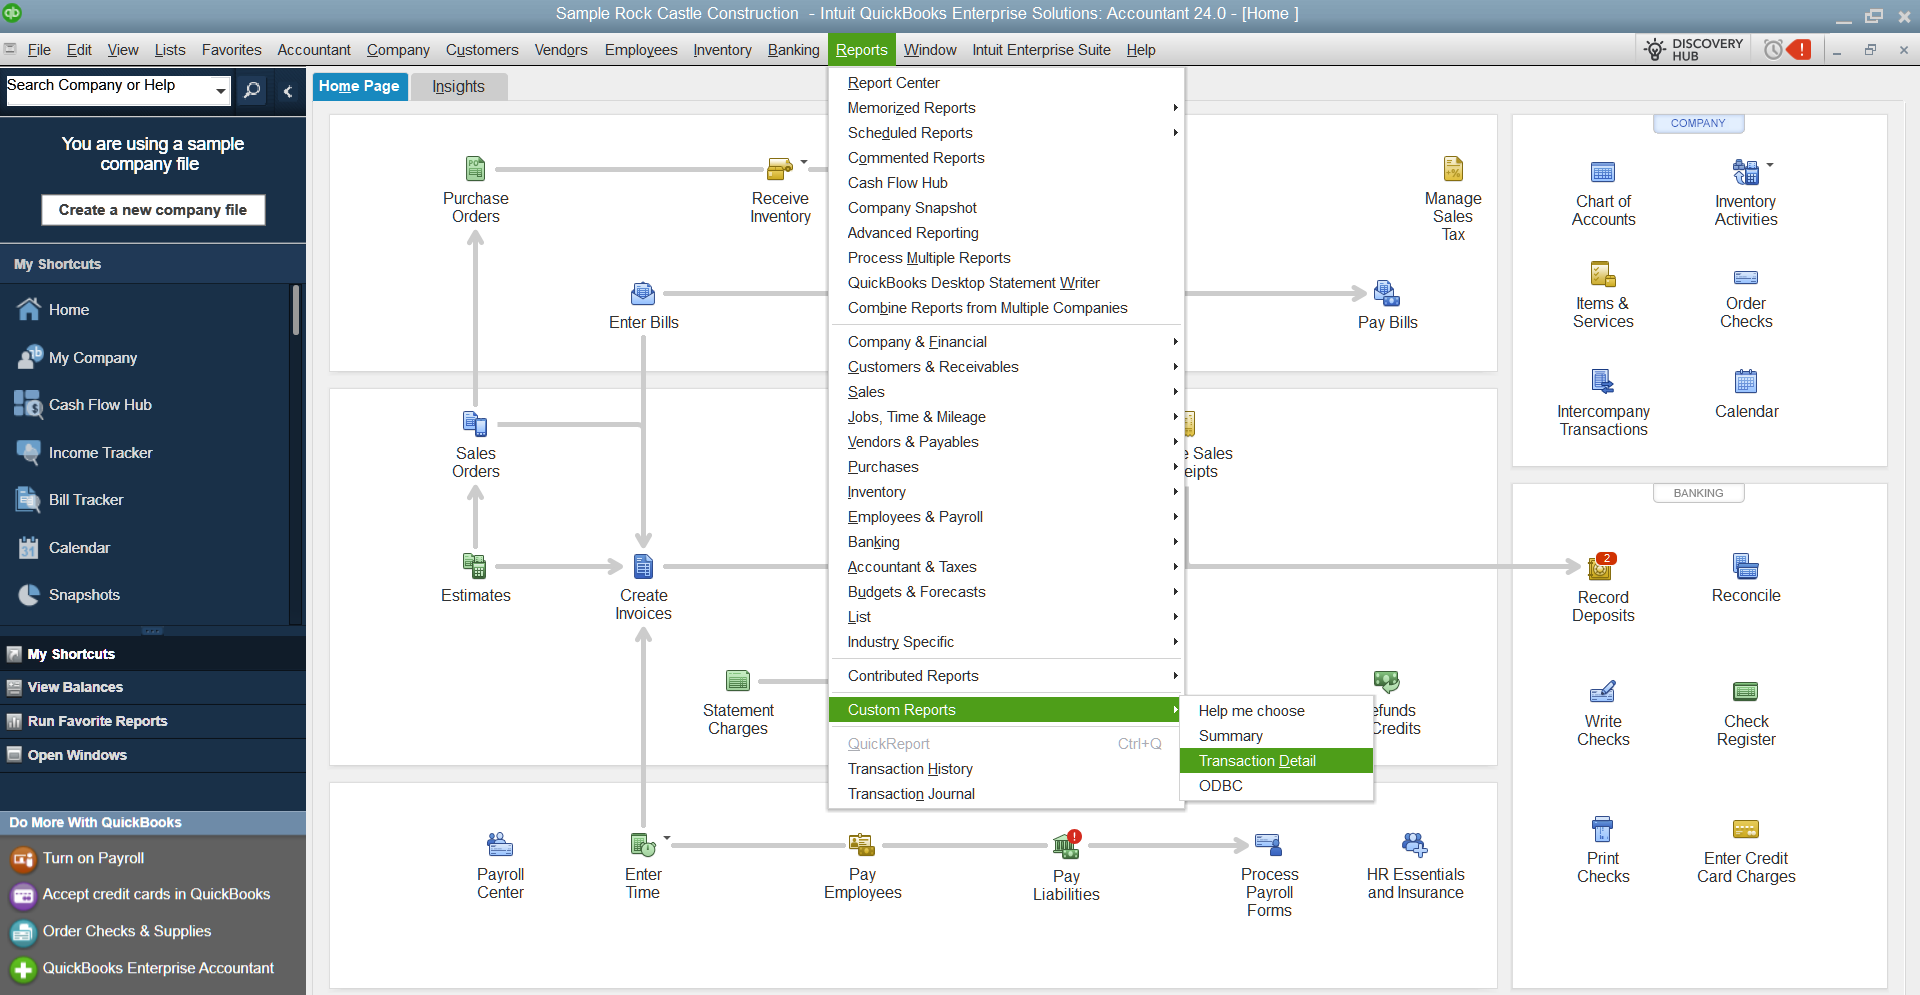
Task: Open the Payroll Center icon
Action: [x=500, y=845]
